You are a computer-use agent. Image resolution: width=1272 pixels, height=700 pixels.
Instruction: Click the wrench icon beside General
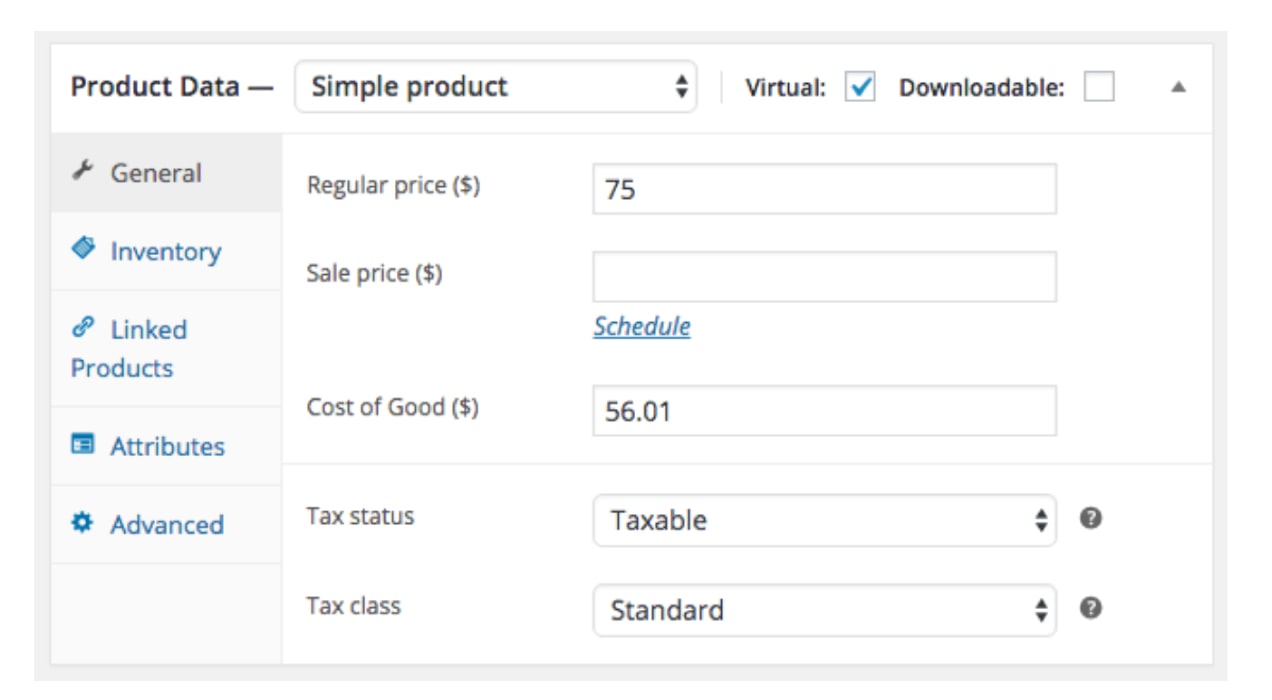81,171
